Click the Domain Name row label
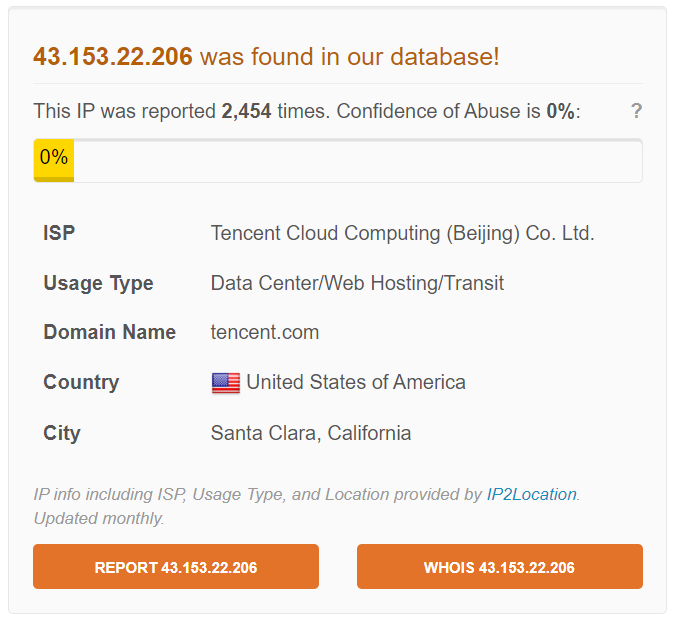The height and width of the screenshot is (625, 676). (109, 333)
